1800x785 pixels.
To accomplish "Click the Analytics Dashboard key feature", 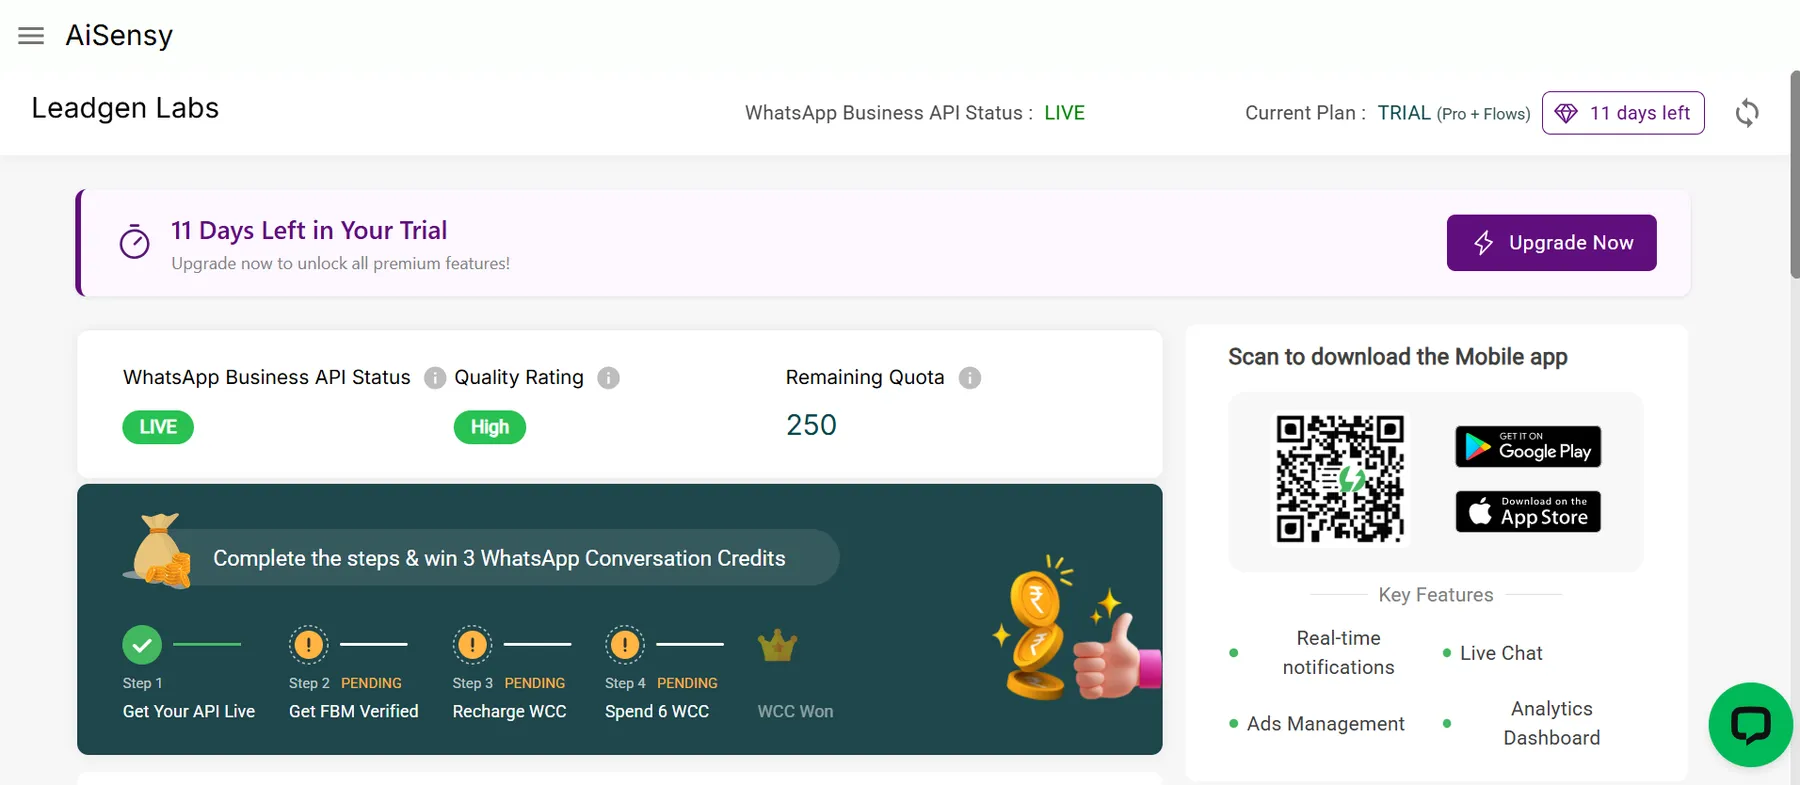I will (1551, 723).
